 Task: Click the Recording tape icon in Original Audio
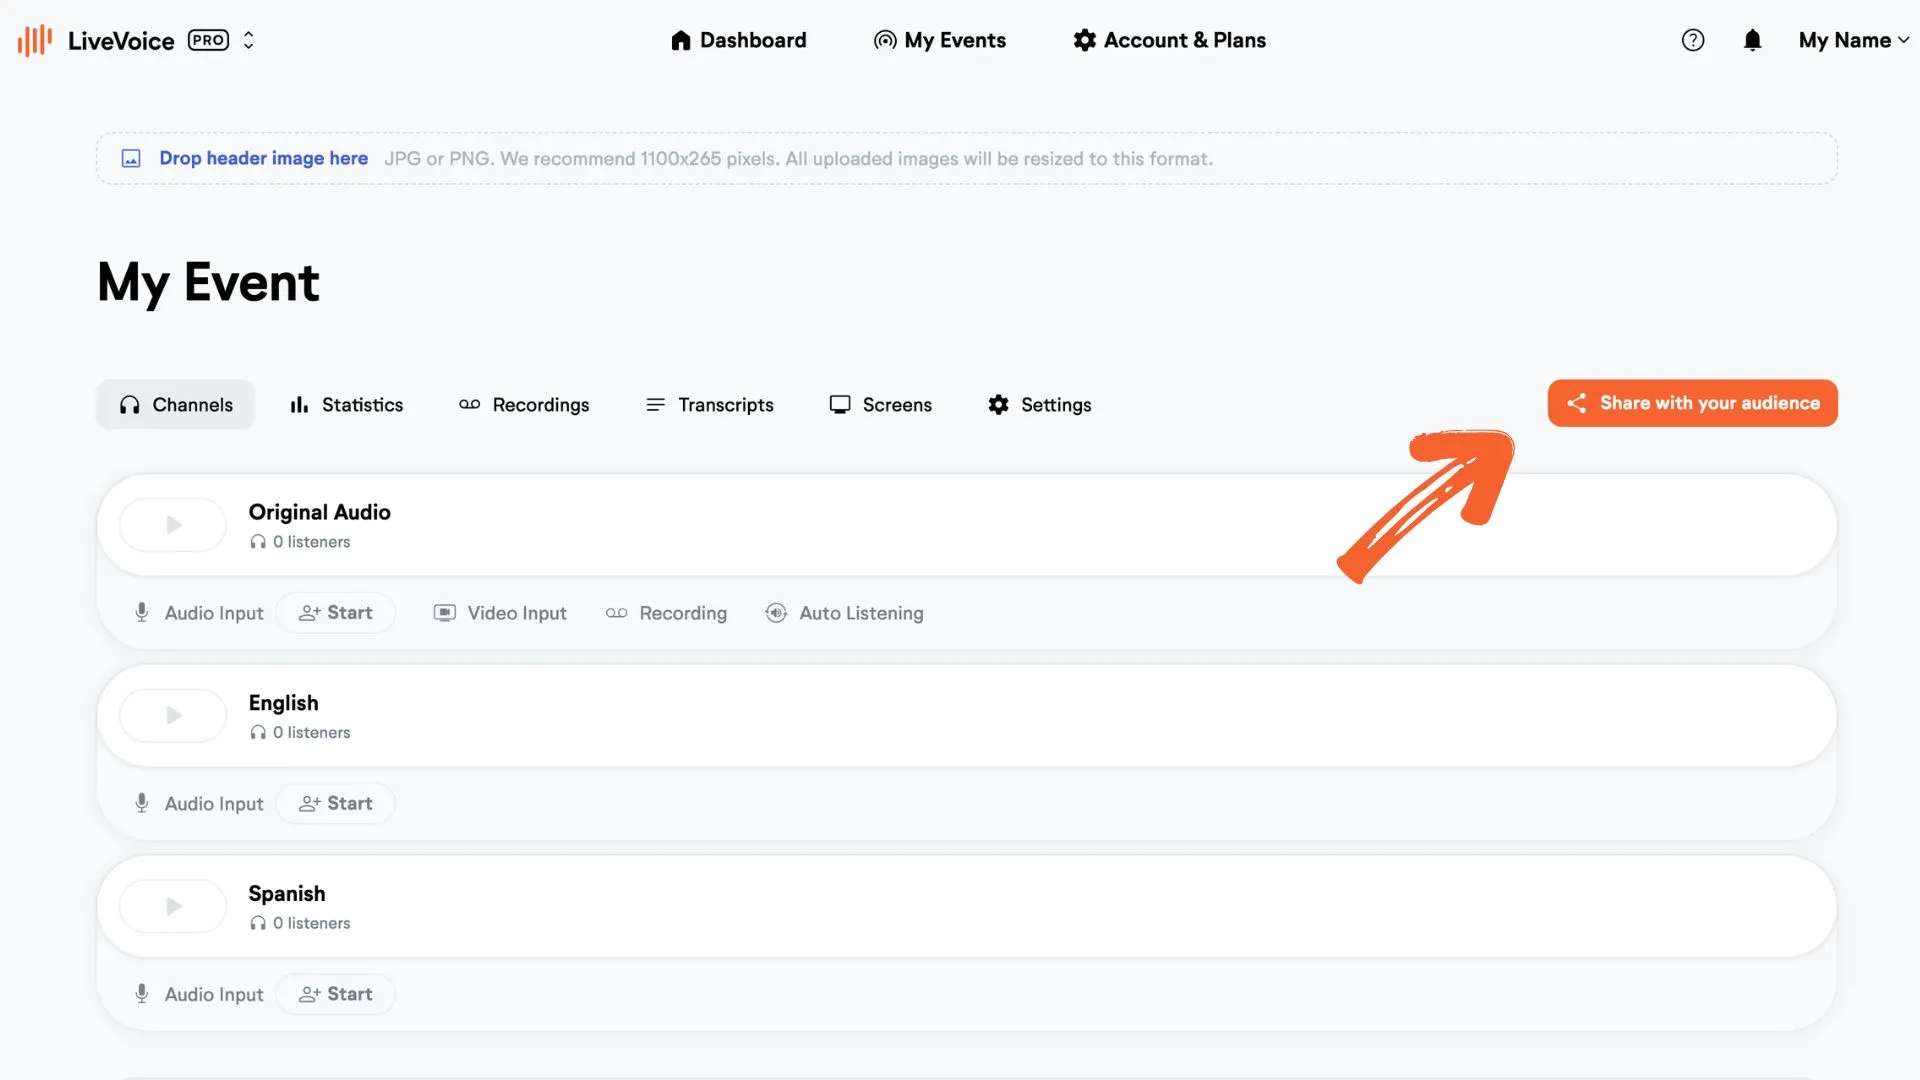[x=617, y=613]
